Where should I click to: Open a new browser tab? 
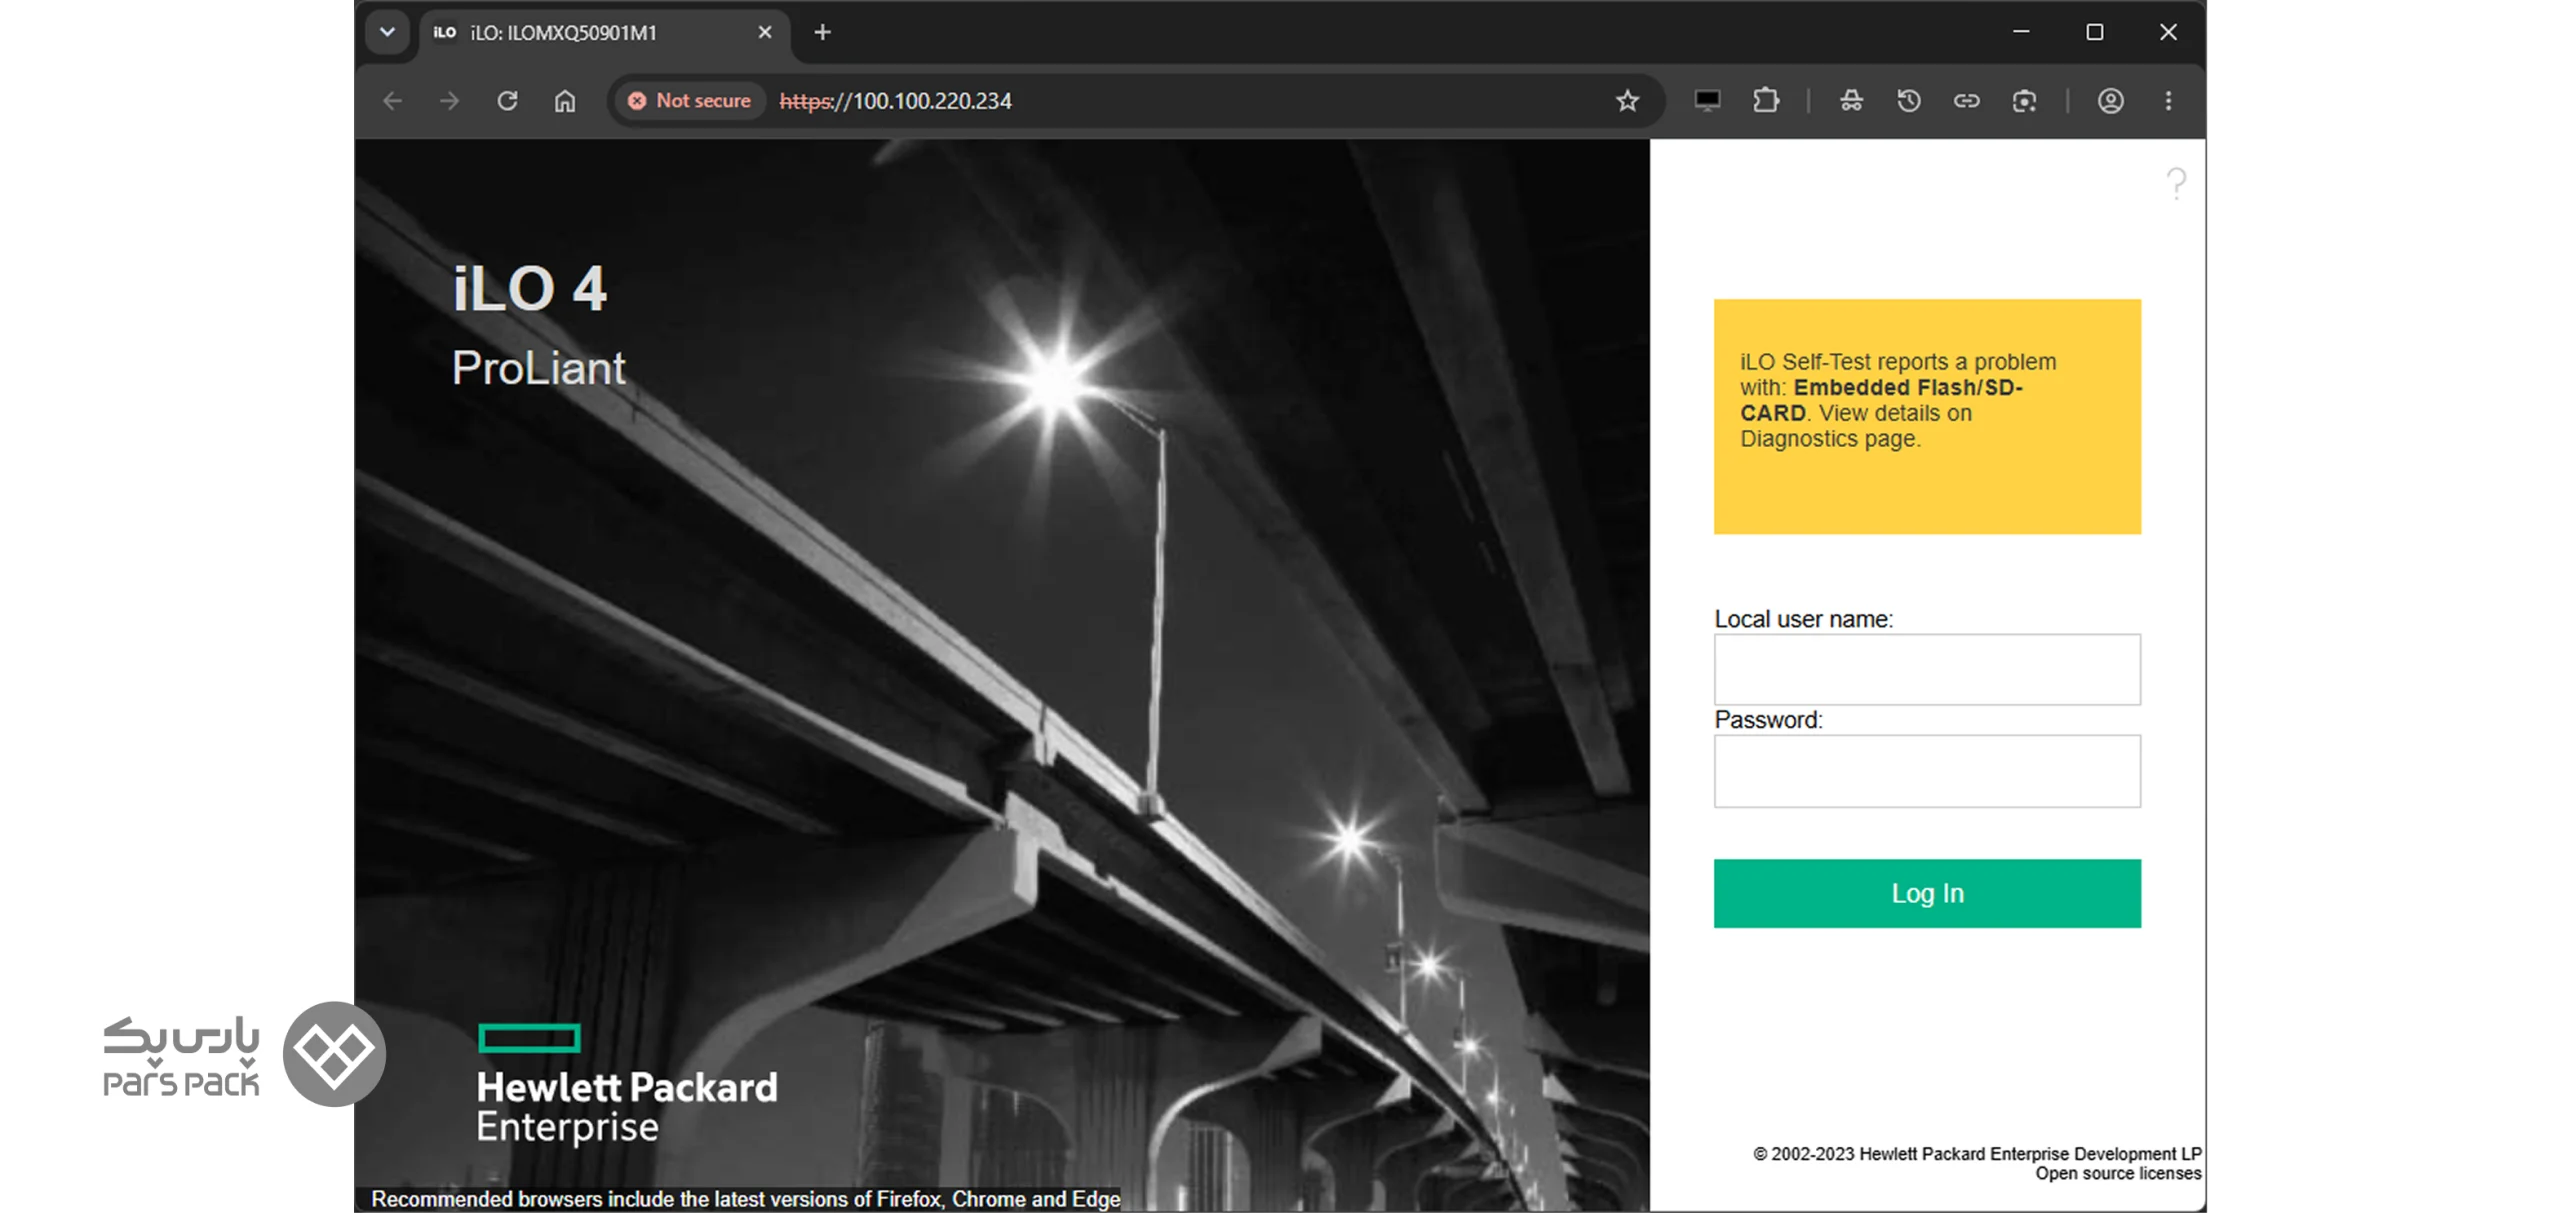click(x=822, y=33)
